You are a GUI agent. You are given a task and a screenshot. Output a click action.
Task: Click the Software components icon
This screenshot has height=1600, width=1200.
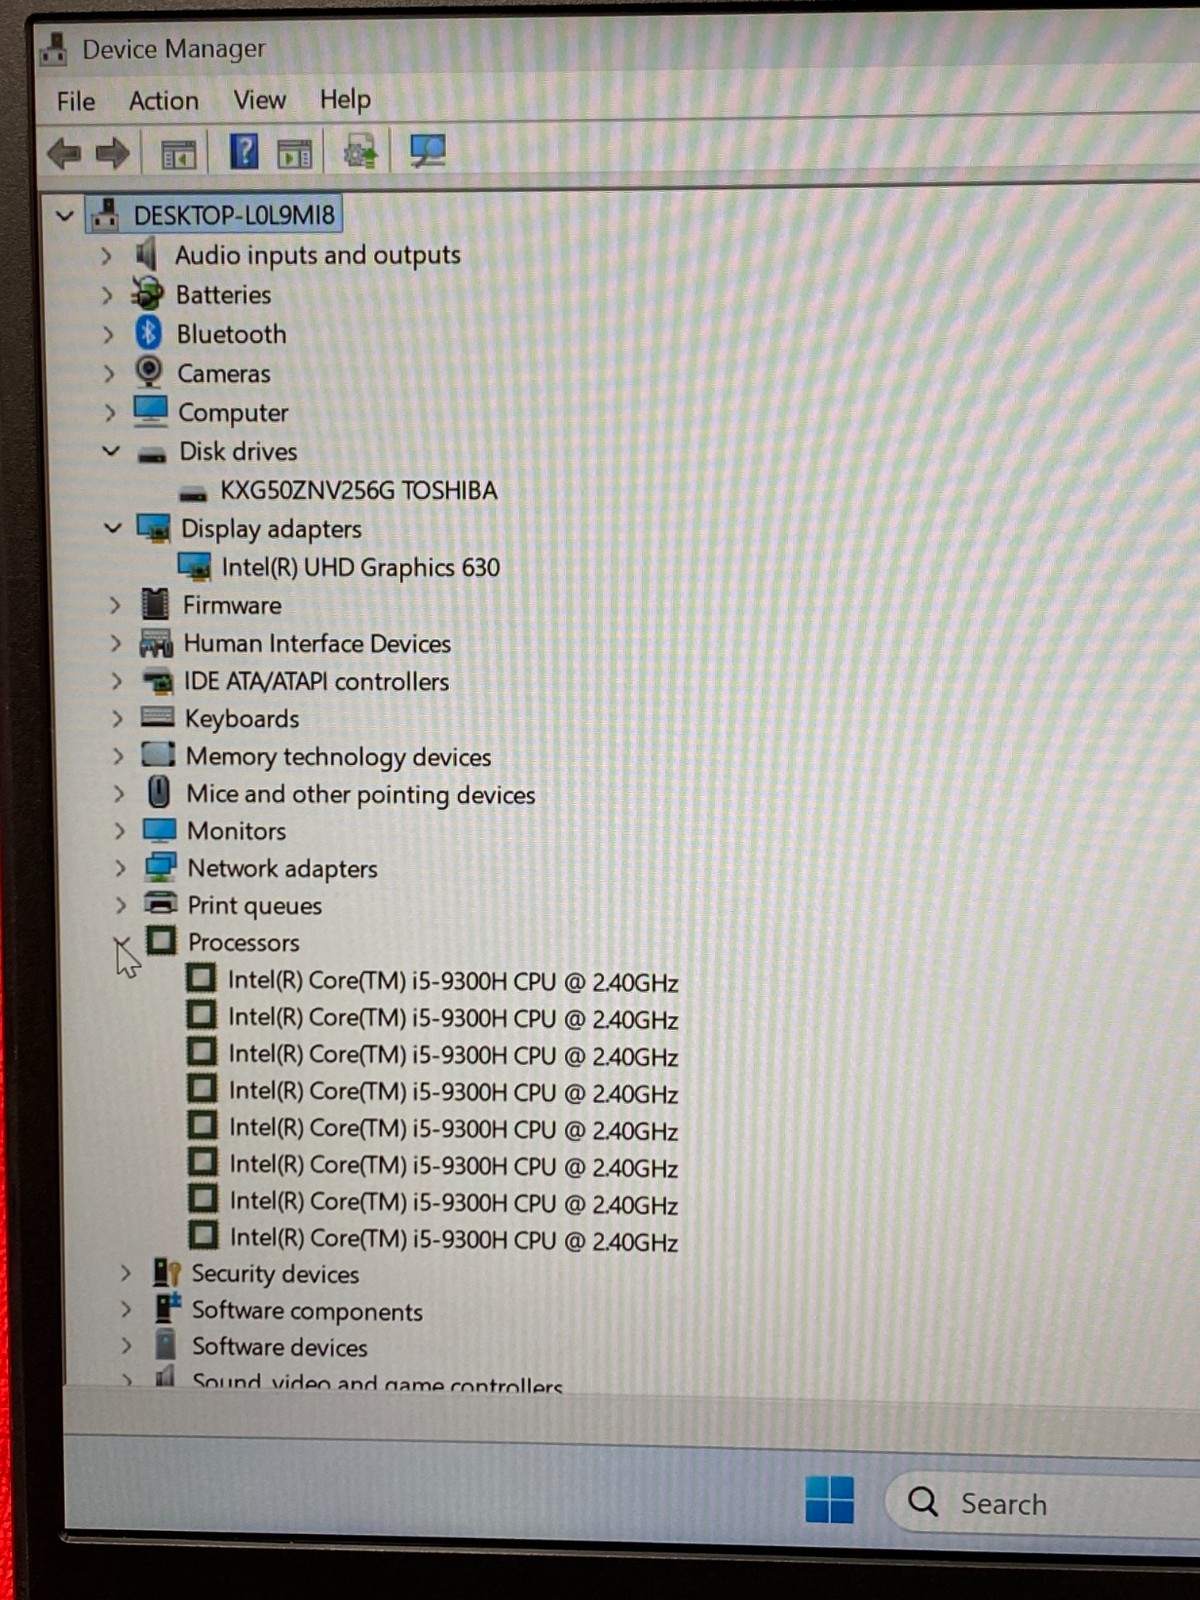tap(167, 1308)
